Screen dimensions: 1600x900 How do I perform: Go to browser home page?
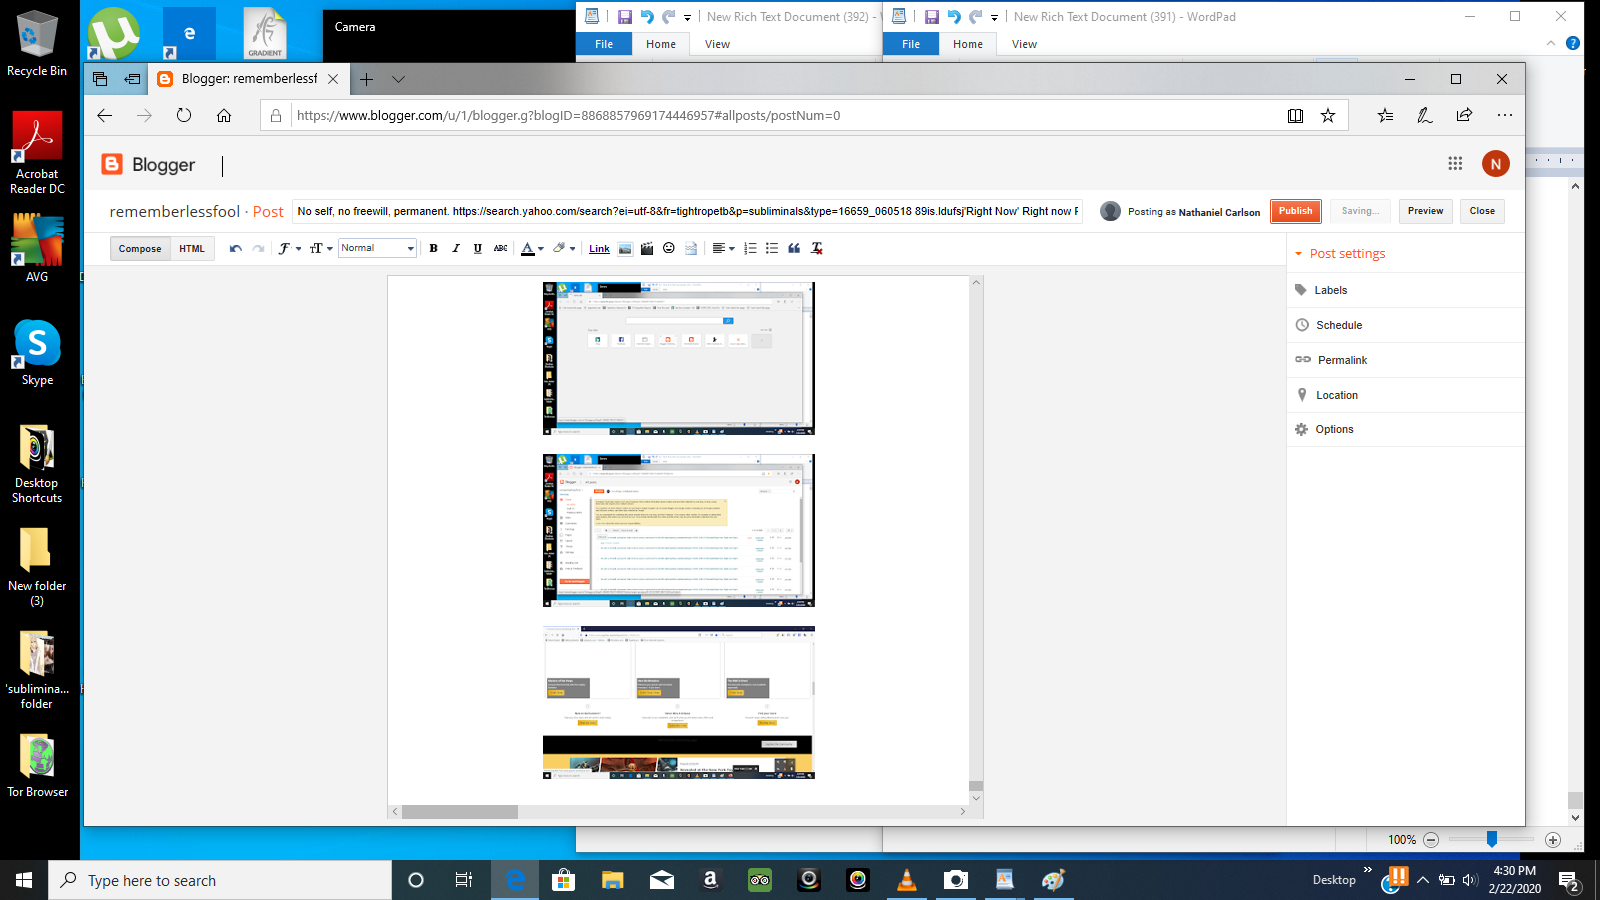coord(224,116)
